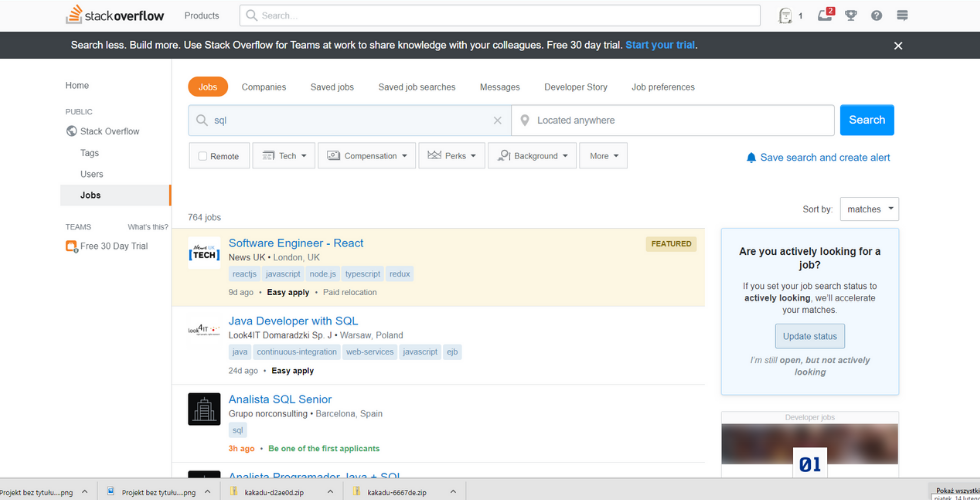Open the site switcher stack icon

click(902, 16)
